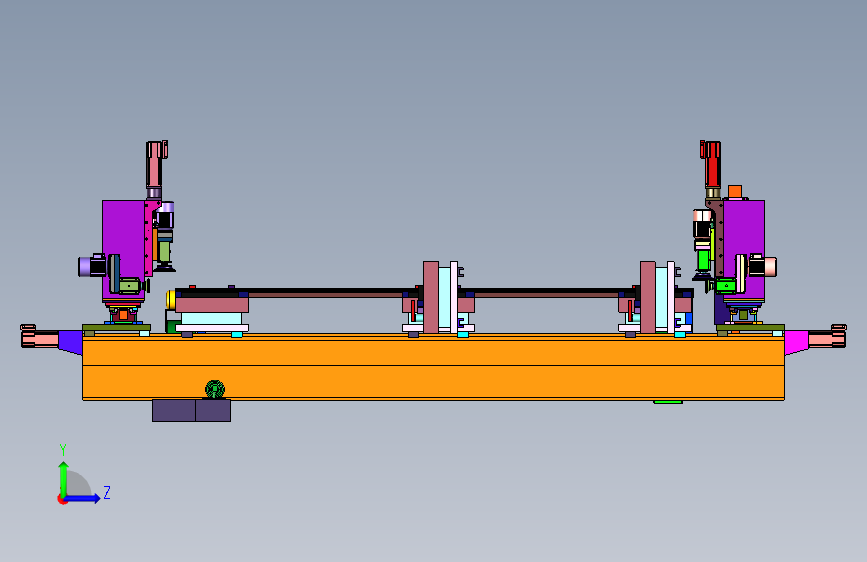
Task: Select the violet motor on the left head
Action: tap(91, 266)
